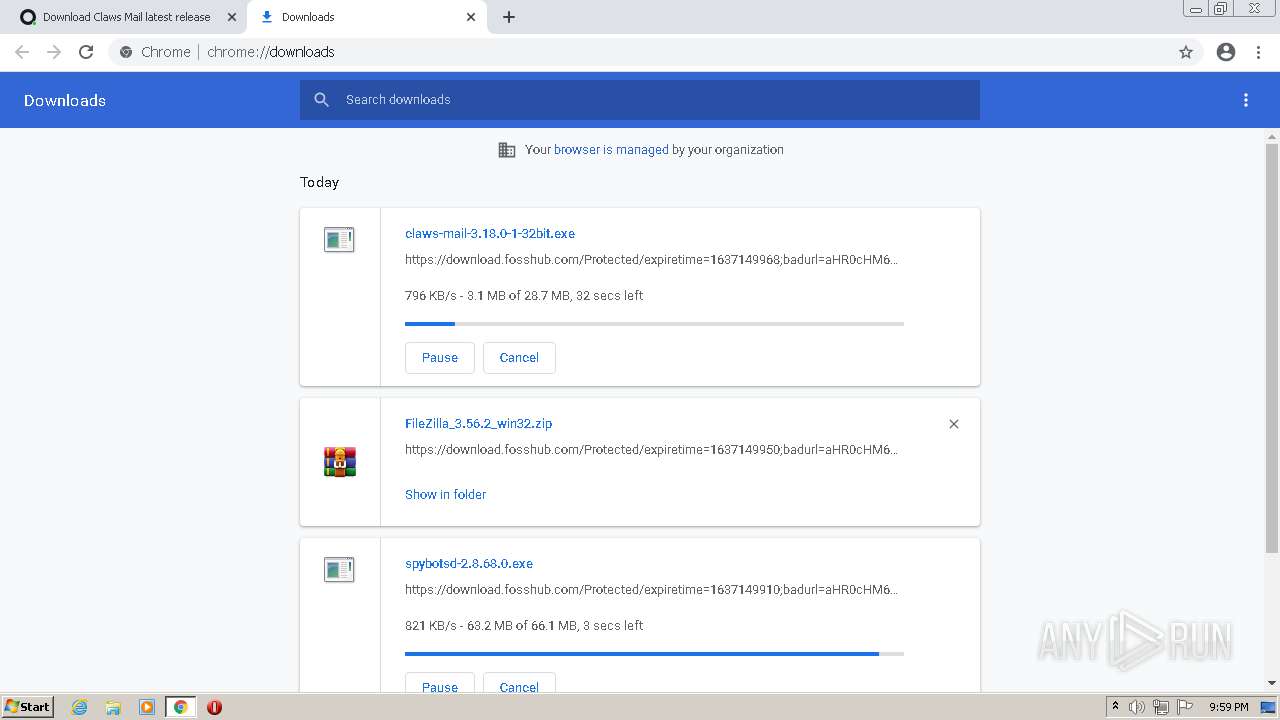Click the claws-mail download source URL

651,260
